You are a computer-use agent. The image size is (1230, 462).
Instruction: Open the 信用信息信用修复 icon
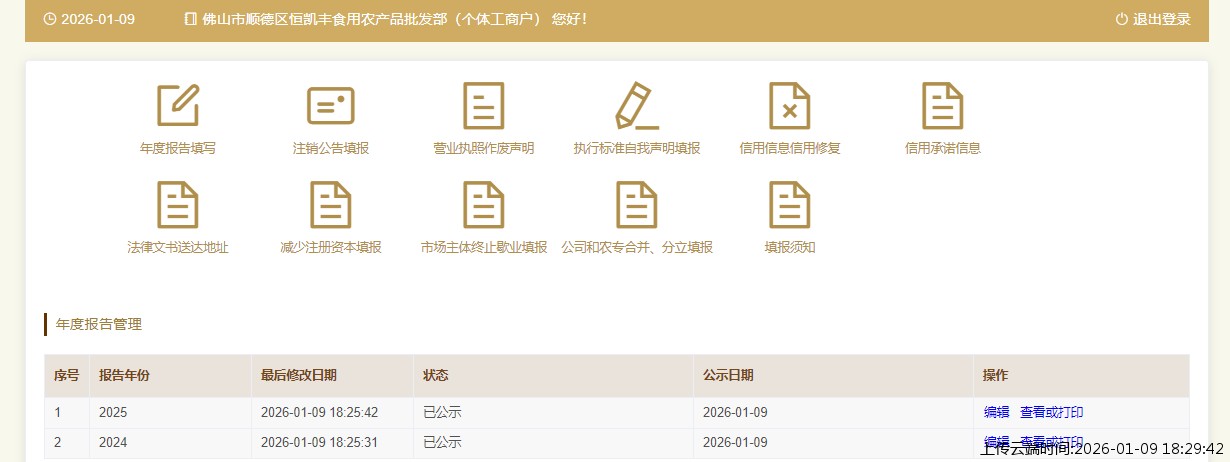(x=790, y=105)
